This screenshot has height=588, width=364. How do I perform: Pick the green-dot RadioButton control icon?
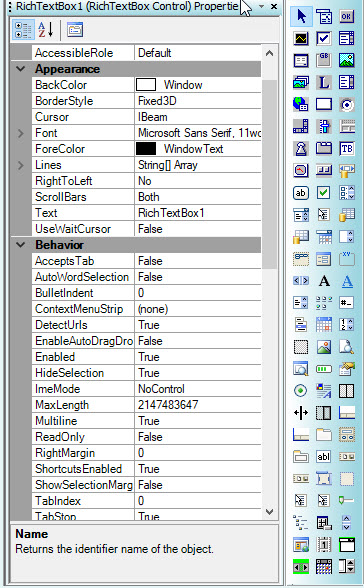[x=301, y=391]
